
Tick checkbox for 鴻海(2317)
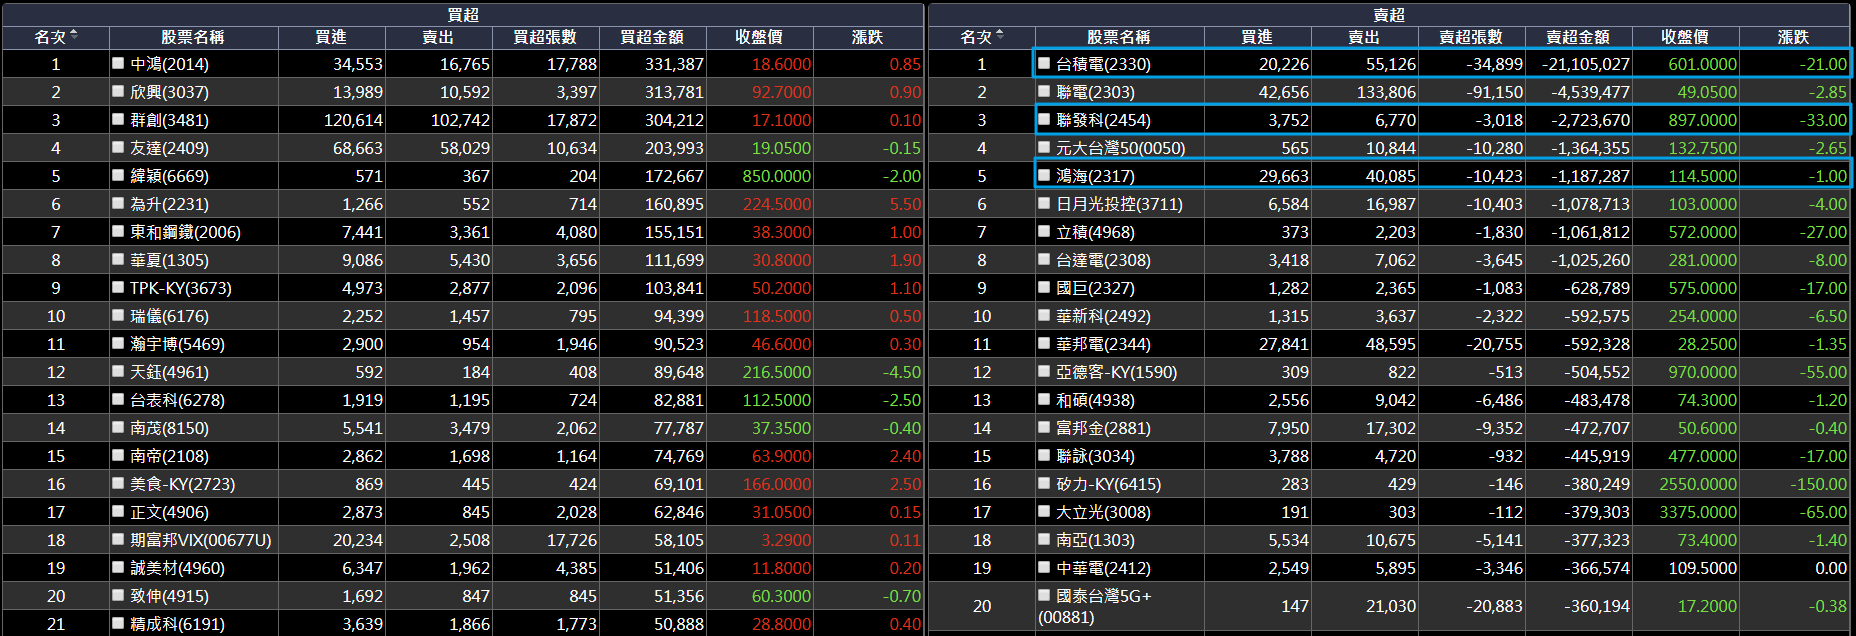(1044, 175)
